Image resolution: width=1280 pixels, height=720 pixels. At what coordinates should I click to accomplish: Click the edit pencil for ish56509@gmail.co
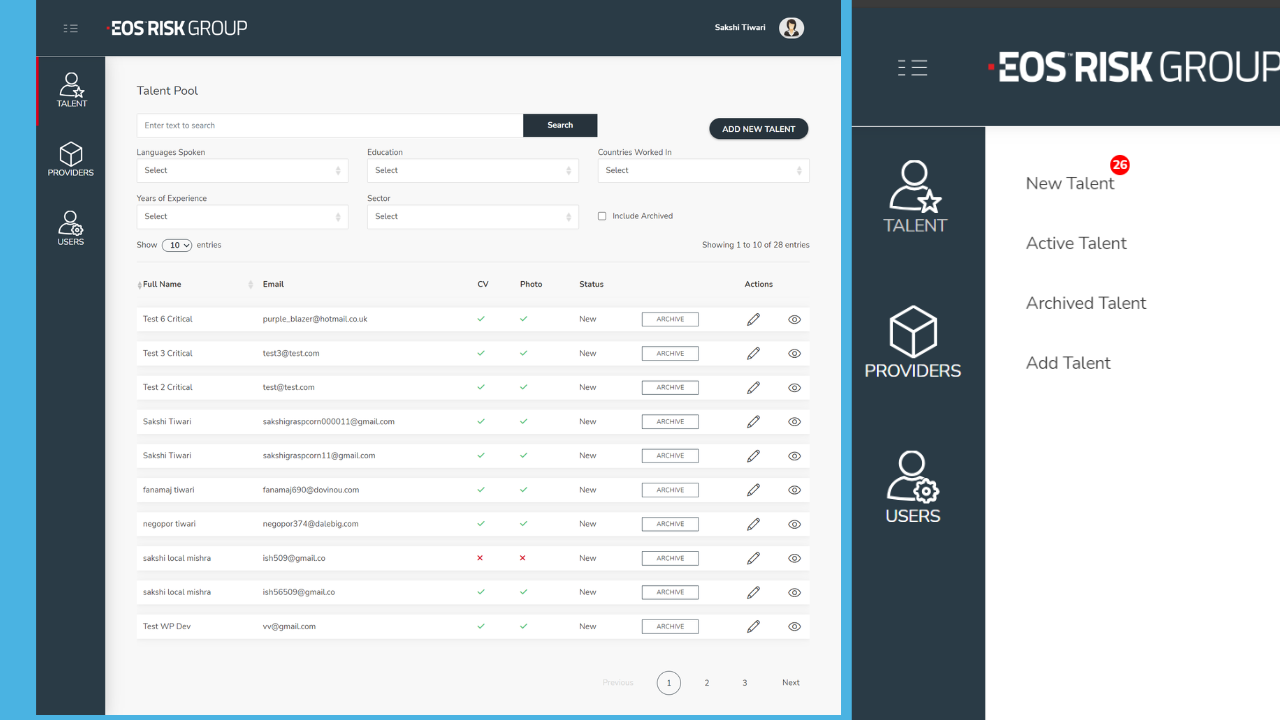(x=753, y=592)
